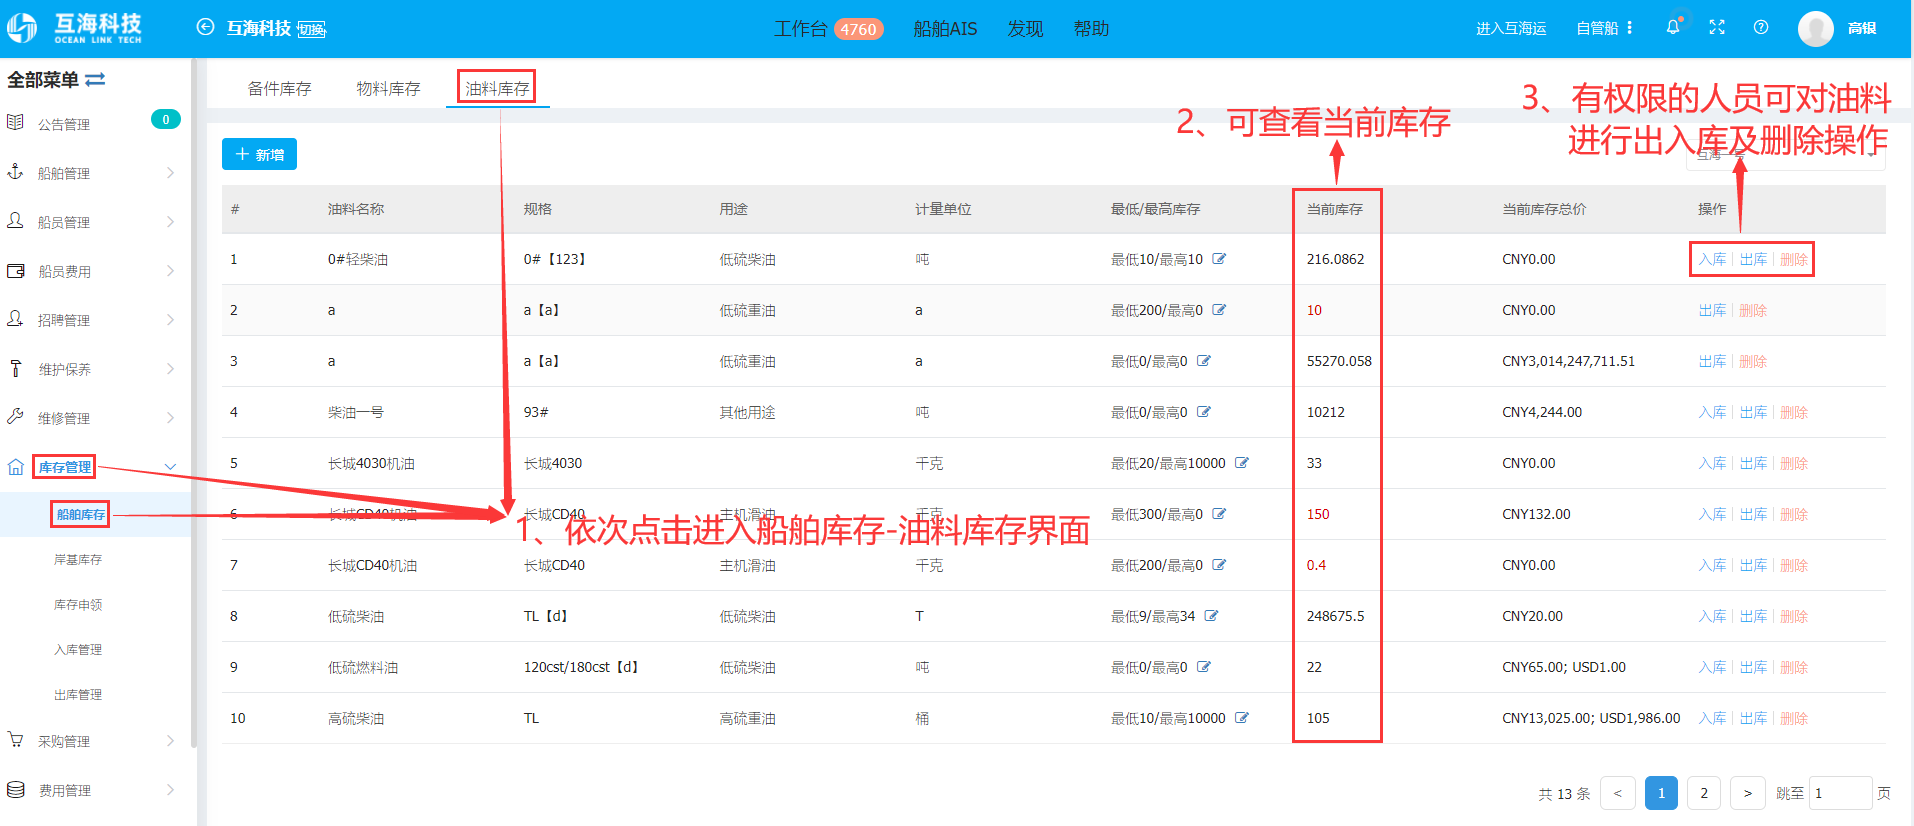Screen dimensions: 1914x826
Task: Click the 公告管理 sidebar icon
Action: (15, 122)
